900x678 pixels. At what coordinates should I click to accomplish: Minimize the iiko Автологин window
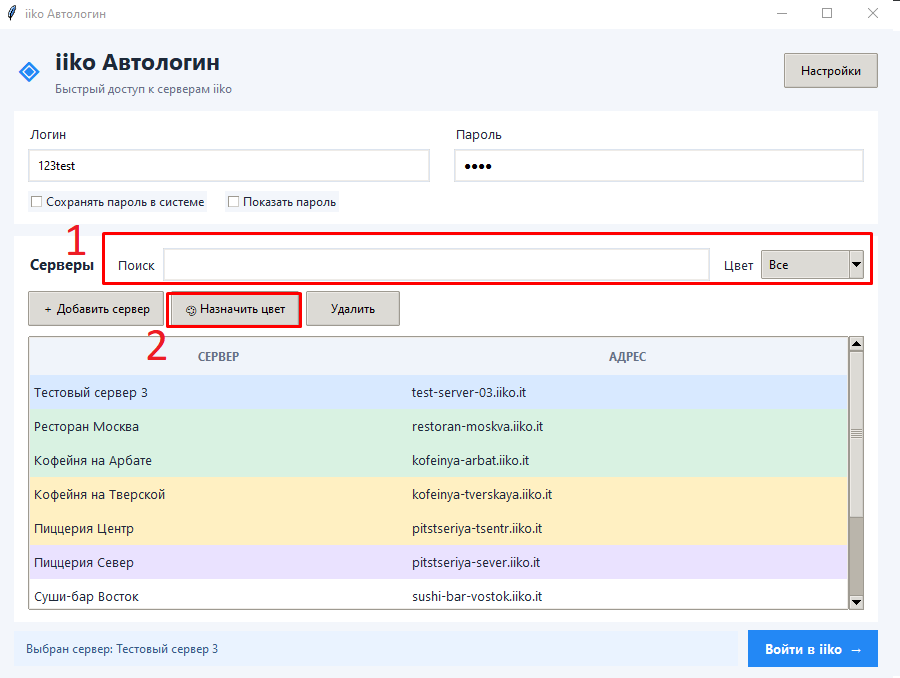pos(782,13)
